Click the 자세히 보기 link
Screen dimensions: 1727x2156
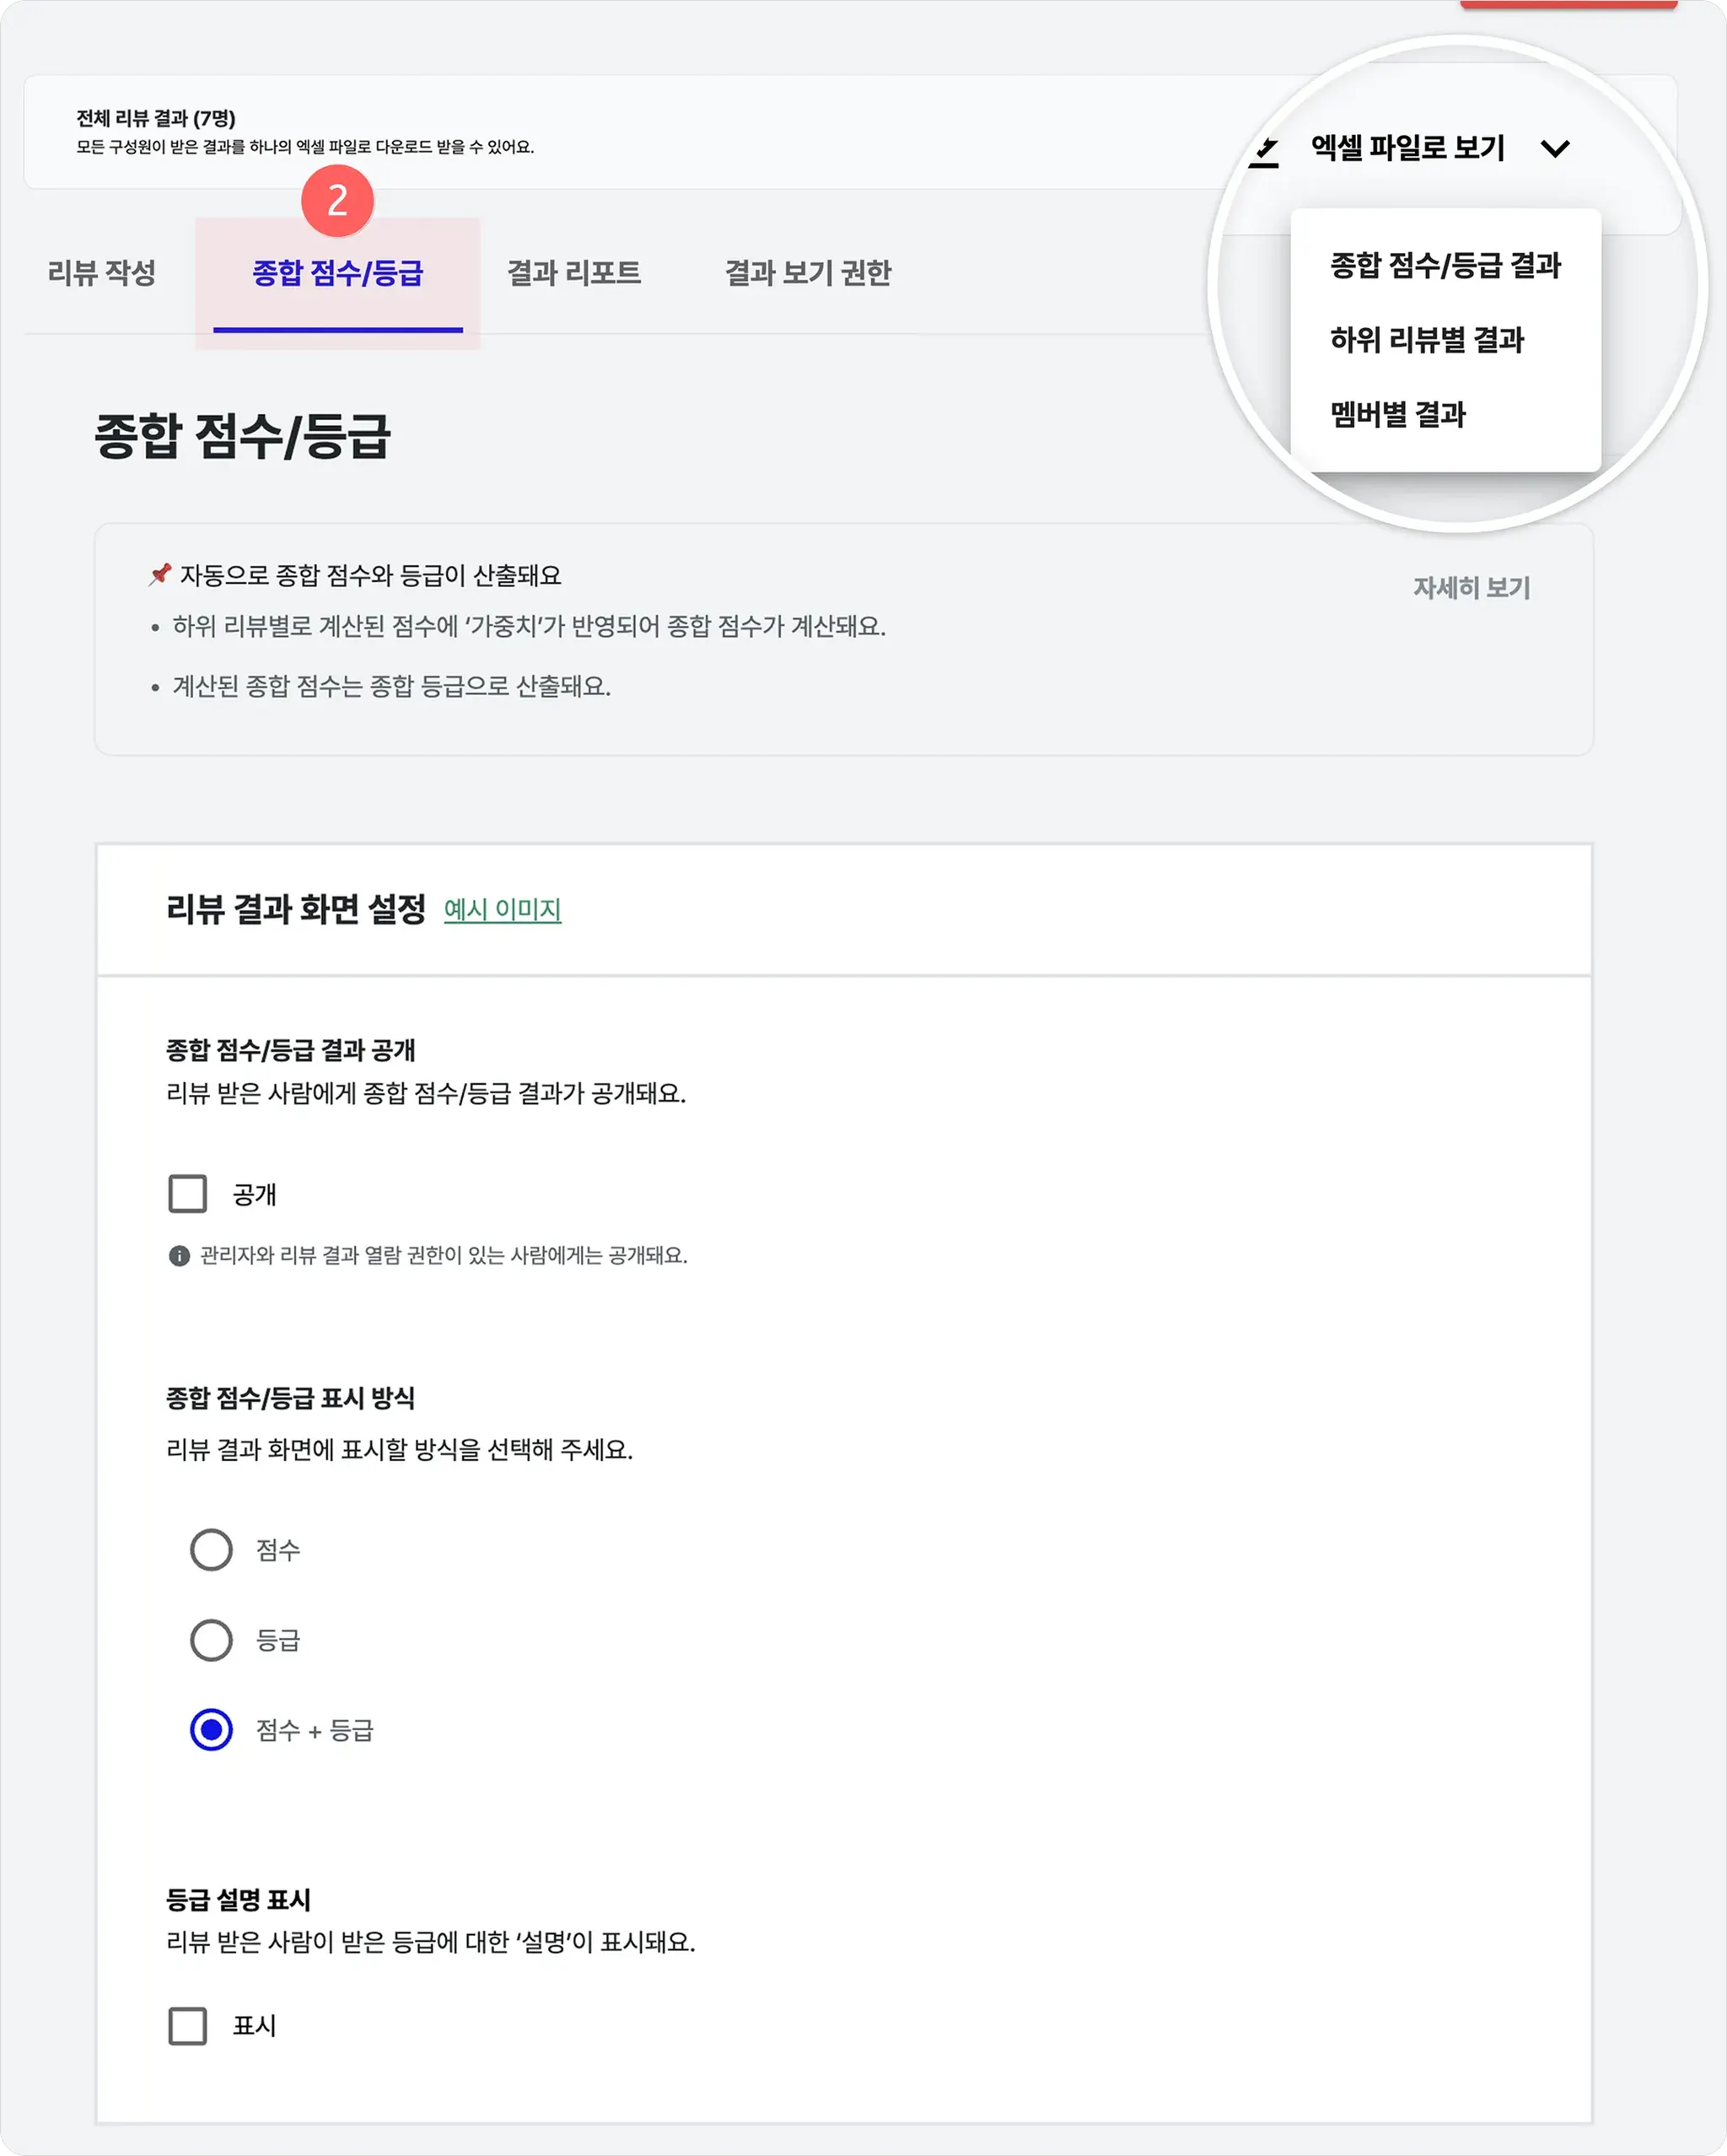(x=1471, y=588)
